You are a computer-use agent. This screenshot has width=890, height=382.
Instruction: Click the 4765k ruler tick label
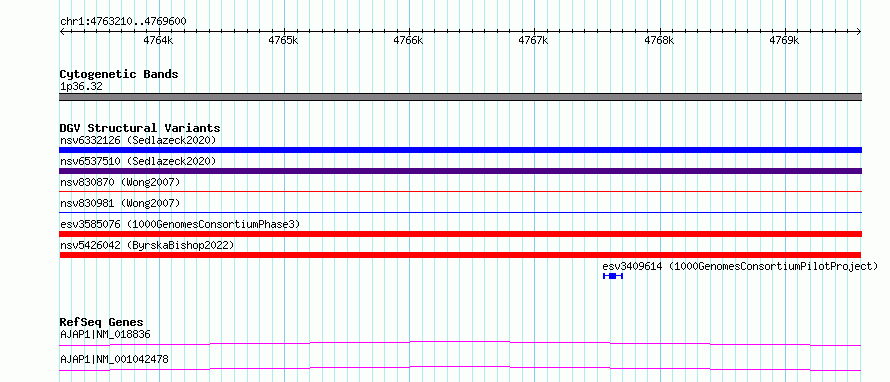[x=283, y=40]
